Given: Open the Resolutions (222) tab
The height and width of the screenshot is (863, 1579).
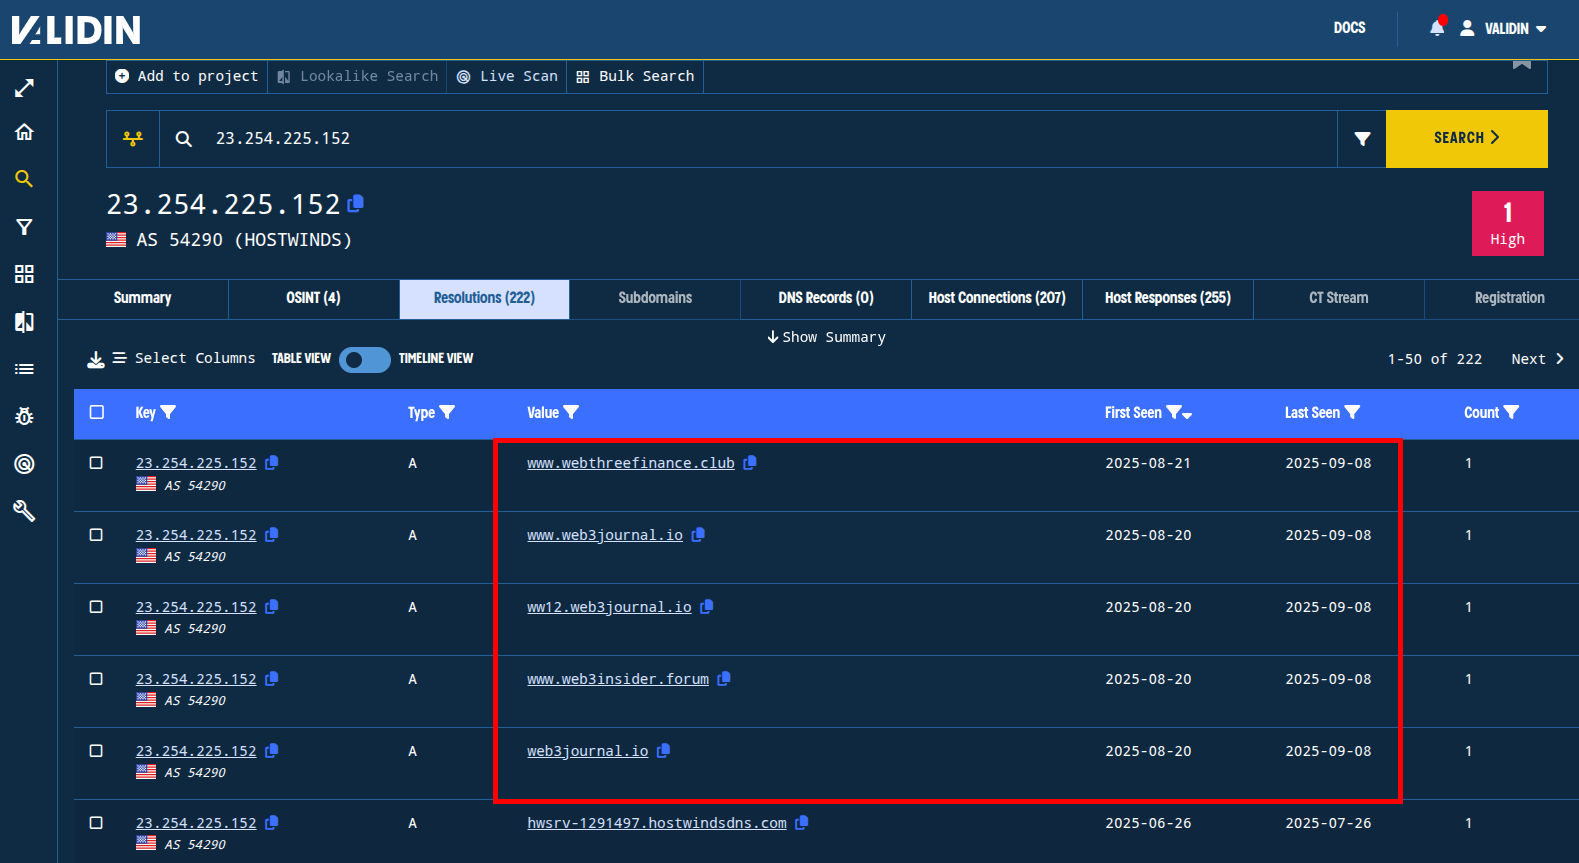Looking at the screenshot, I should click(484, 298).
